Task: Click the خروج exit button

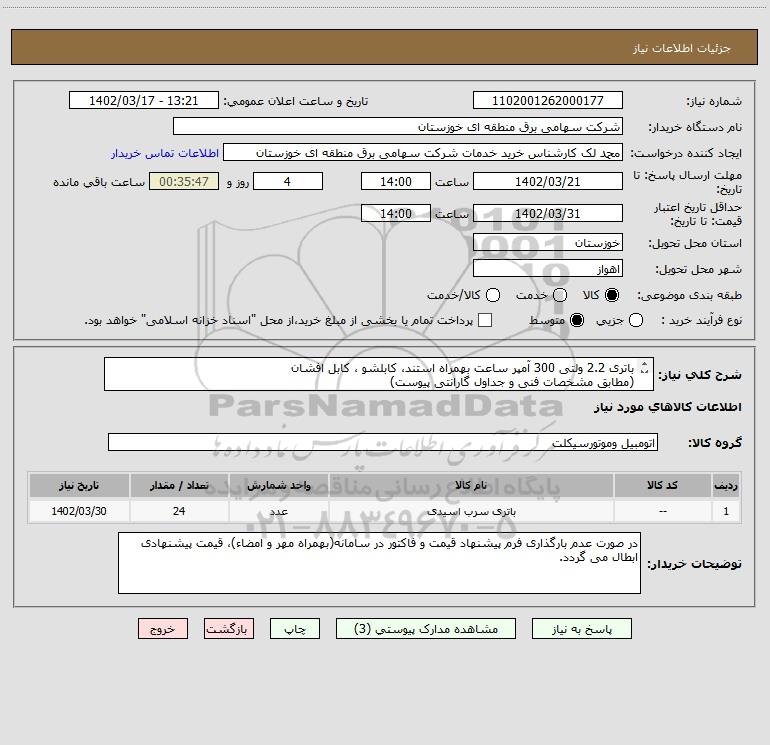Action: click(163, 629)
